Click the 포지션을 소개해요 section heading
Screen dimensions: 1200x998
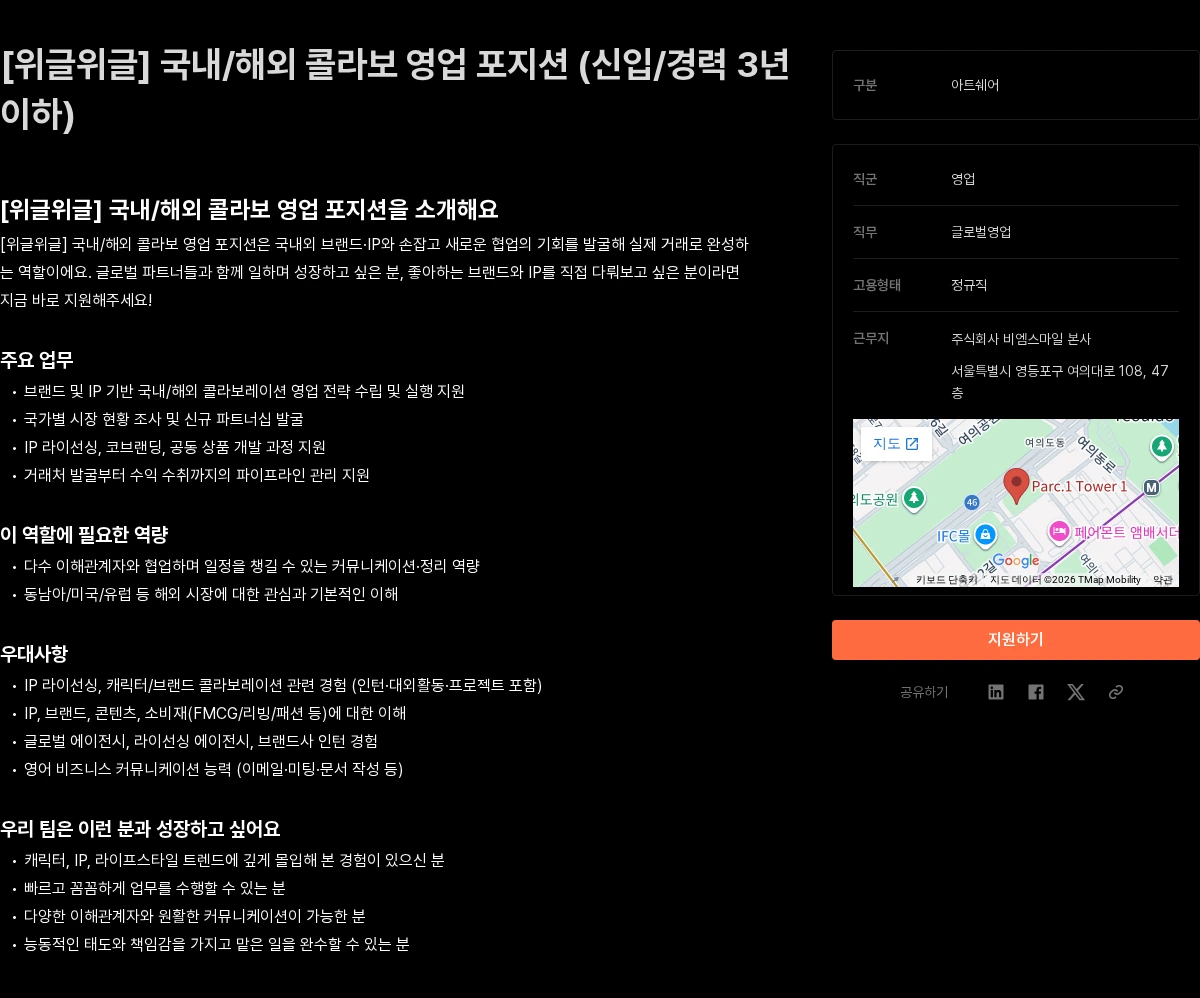pyautogui.click(x=249, y=209)
